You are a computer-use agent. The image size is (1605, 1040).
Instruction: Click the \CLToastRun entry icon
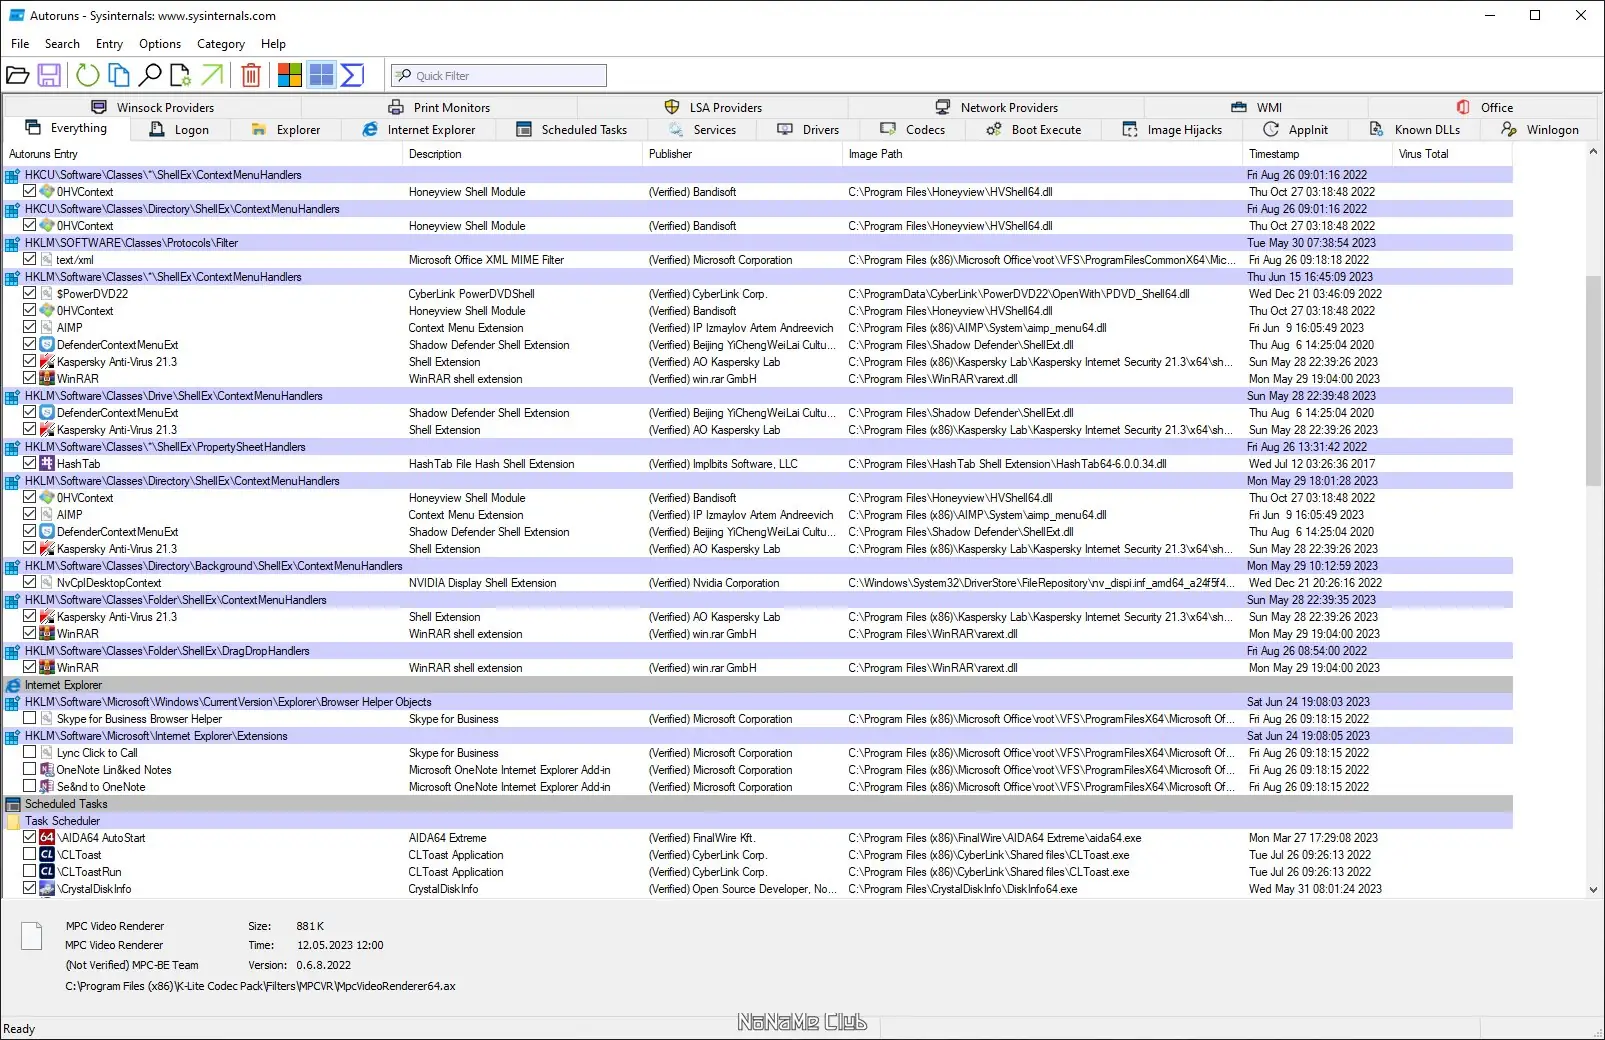pos(47,872)
